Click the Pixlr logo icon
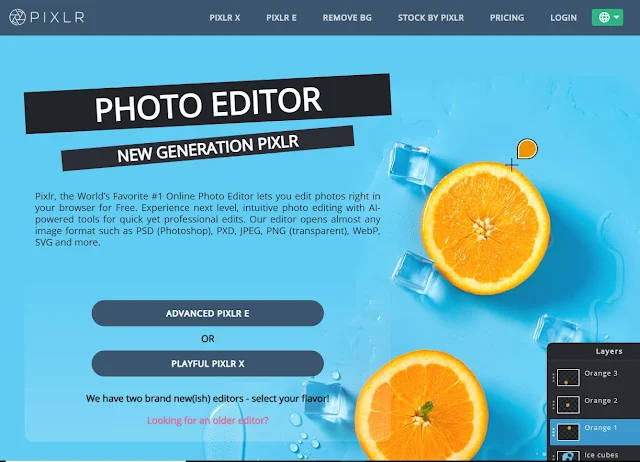The width and height of the screenshot is (640, 462). click(18, 17)
